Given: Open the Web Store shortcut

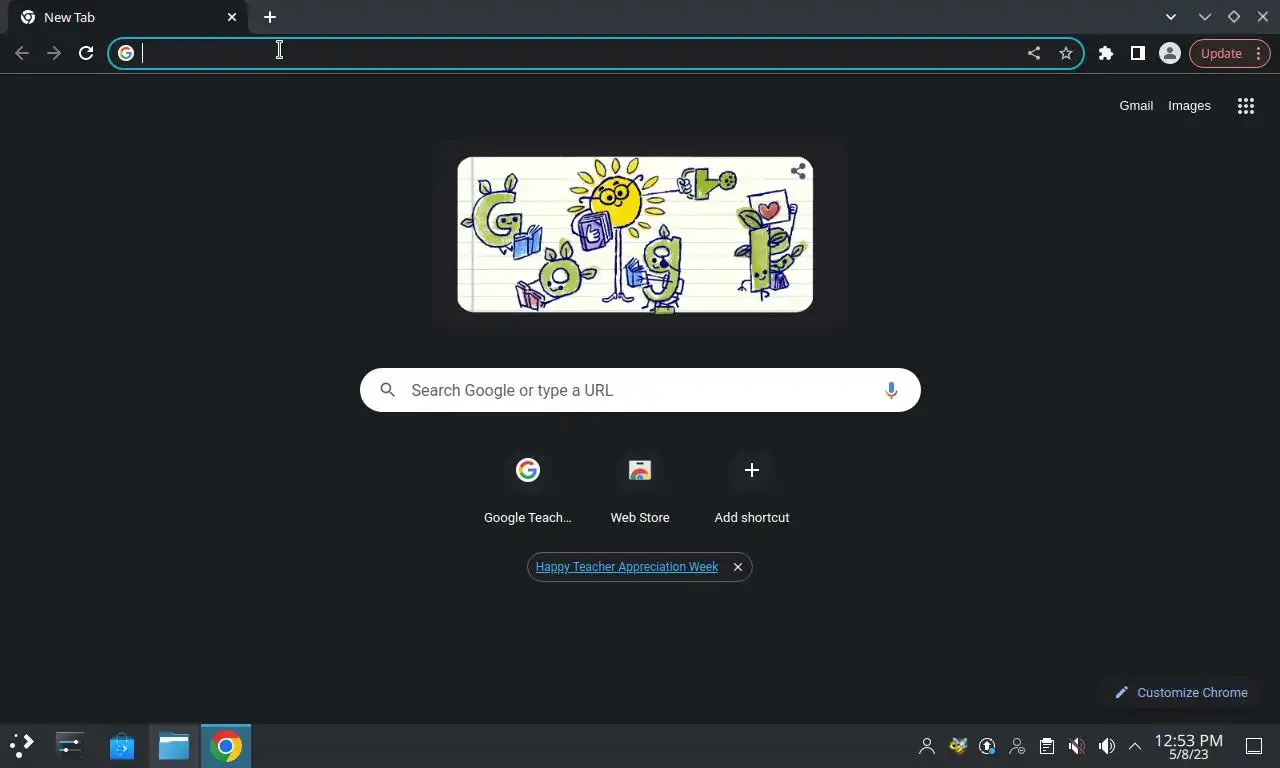Looking at the screenshot, I should [x=640, y=489].
